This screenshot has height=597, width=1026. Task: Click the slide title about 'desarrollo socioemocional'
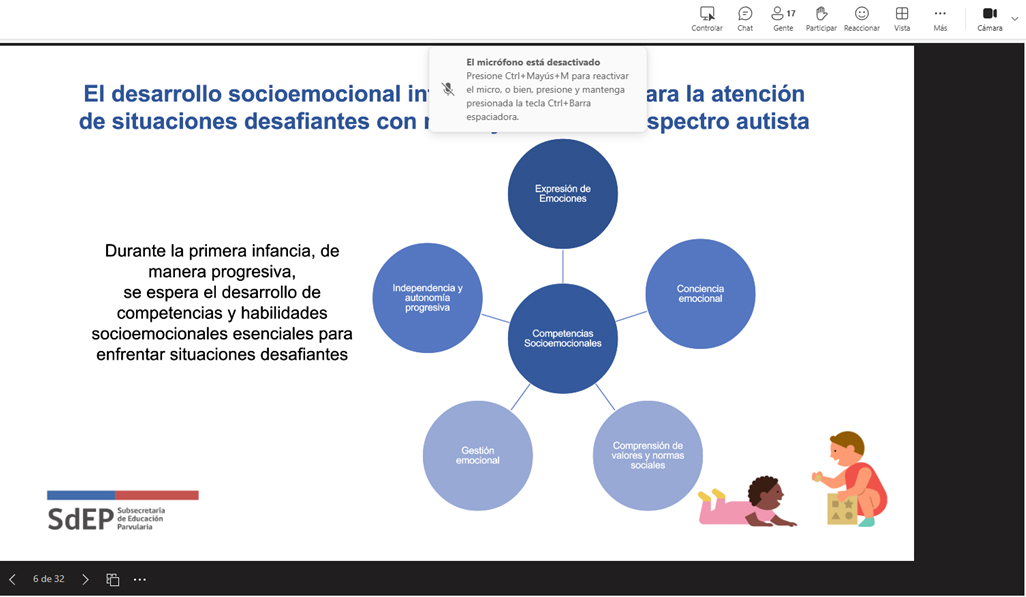coord(444,107)
